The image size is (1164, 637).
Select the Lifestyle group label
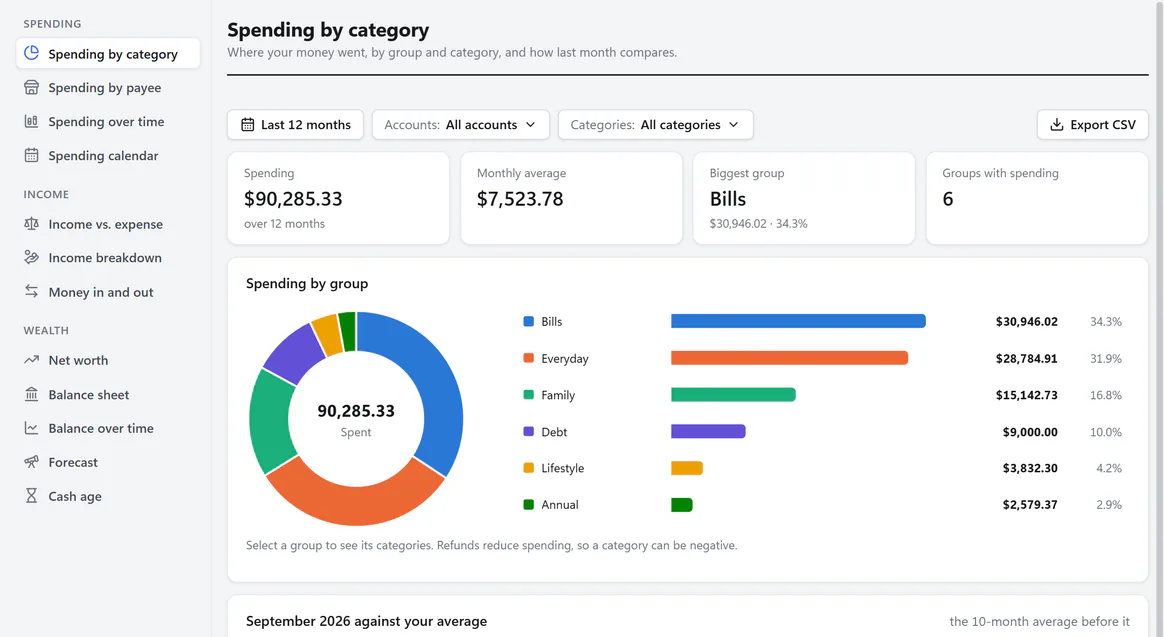click(x=563, y=468)
